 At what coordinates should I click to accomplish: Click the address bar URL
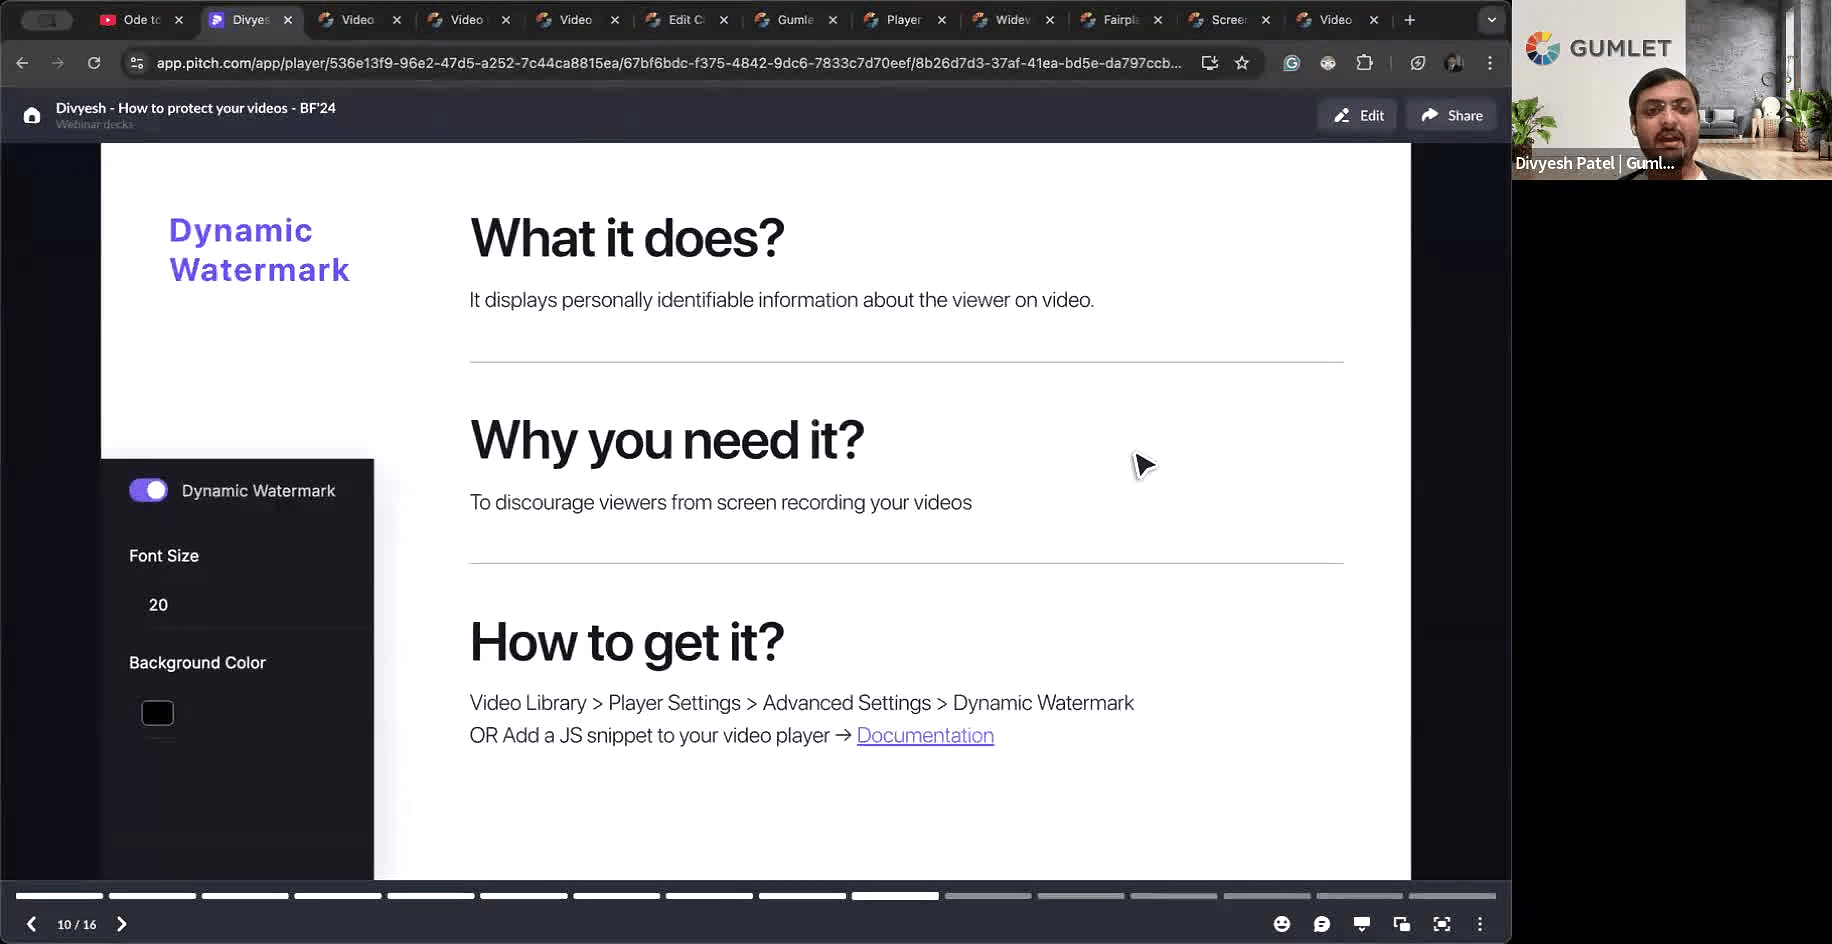pyautogui.click(x=668, y=63)
